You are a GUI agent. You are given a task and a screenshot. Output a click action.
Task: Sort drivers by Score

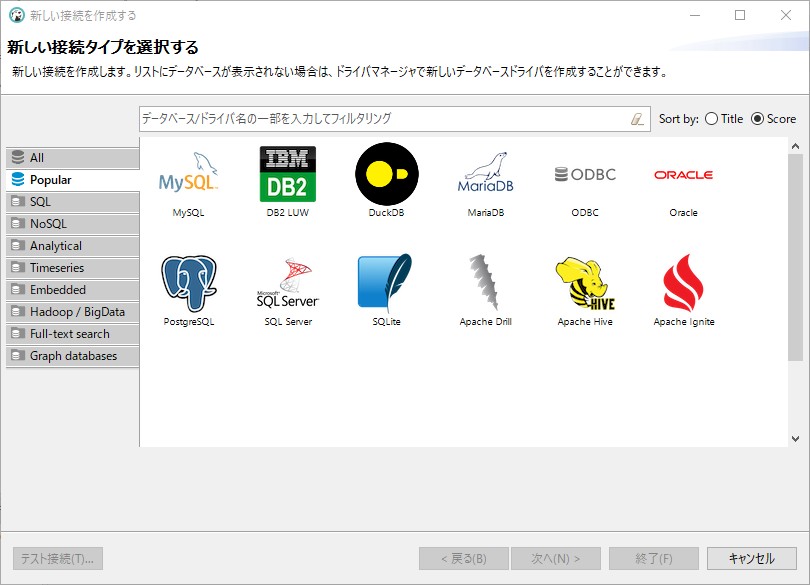coord(773,119)
